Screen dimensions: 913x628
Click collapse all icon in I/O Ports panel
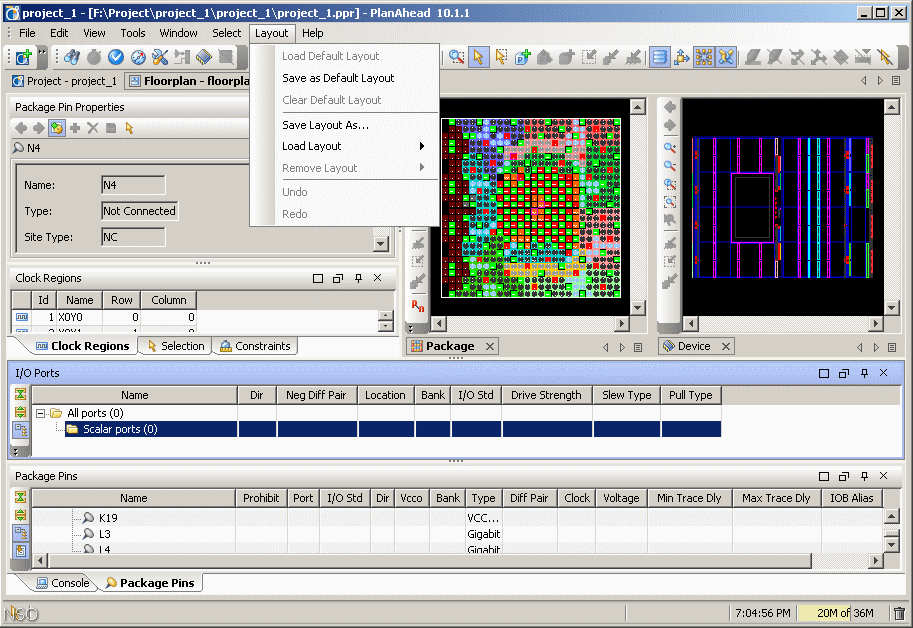(x=21, y=394)
